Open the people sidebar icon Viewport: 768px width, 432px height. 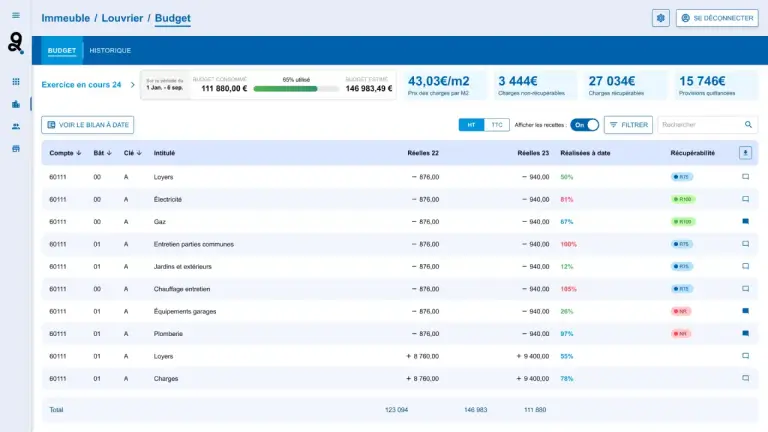pos(16,126)
